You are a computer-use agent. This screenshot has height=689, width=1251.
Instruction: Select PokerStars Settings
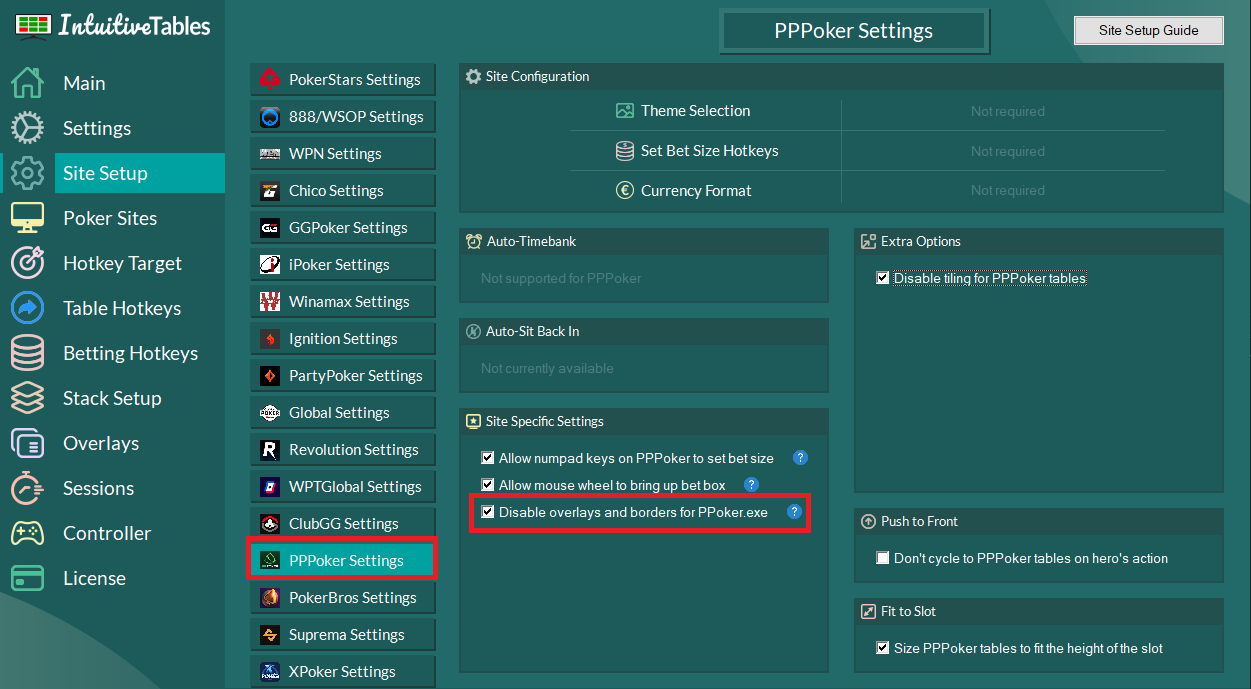pyautogui.click(x=342, y=80)
